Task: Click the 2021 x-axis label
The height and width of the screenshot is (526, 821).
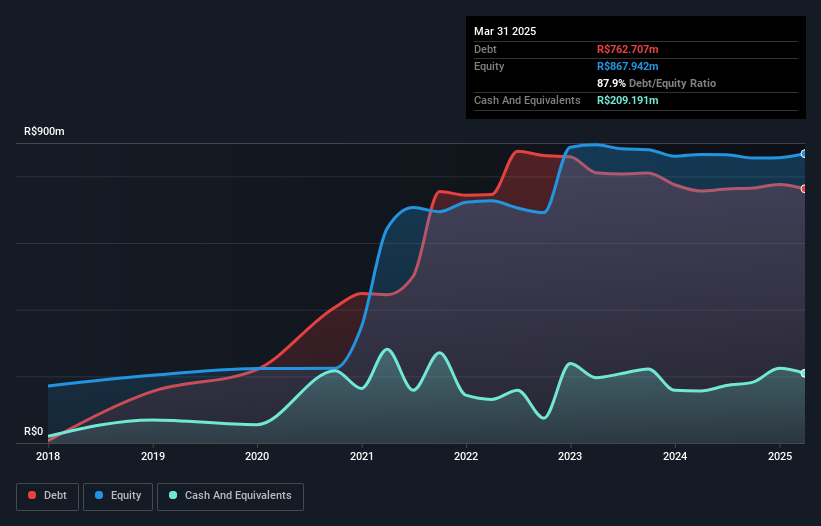Action: [362, 456]
